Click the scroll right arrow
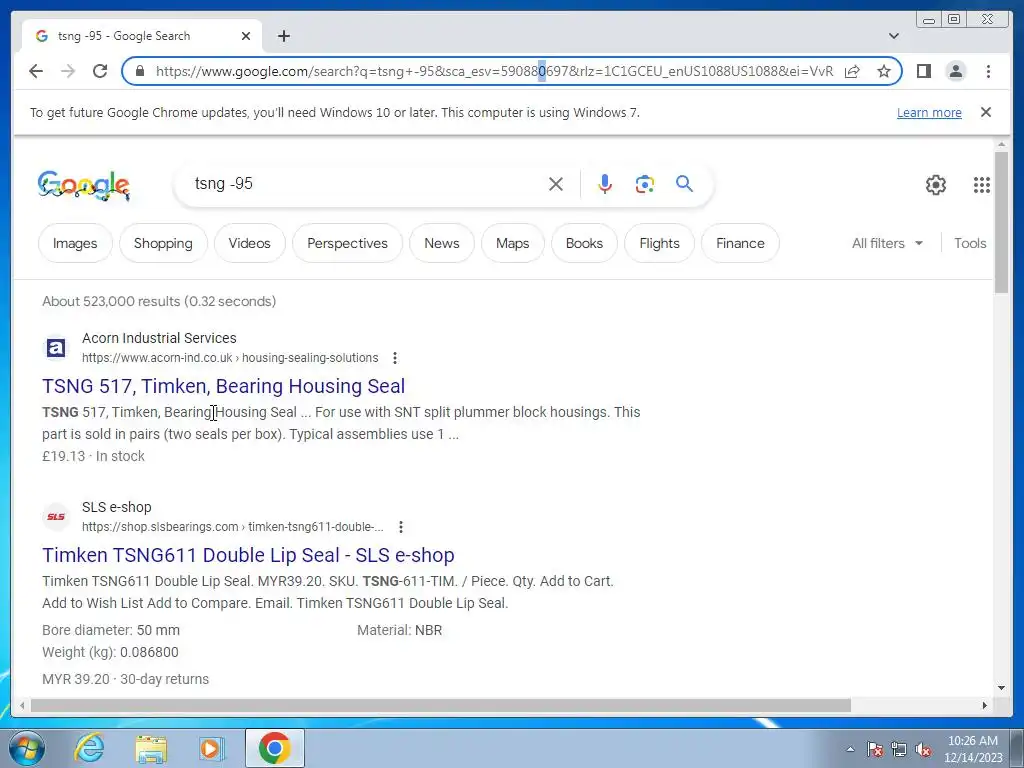Image resolution: width=1024 pixels, height=768 pixels. pyautogui.click(x=985, y=705)
